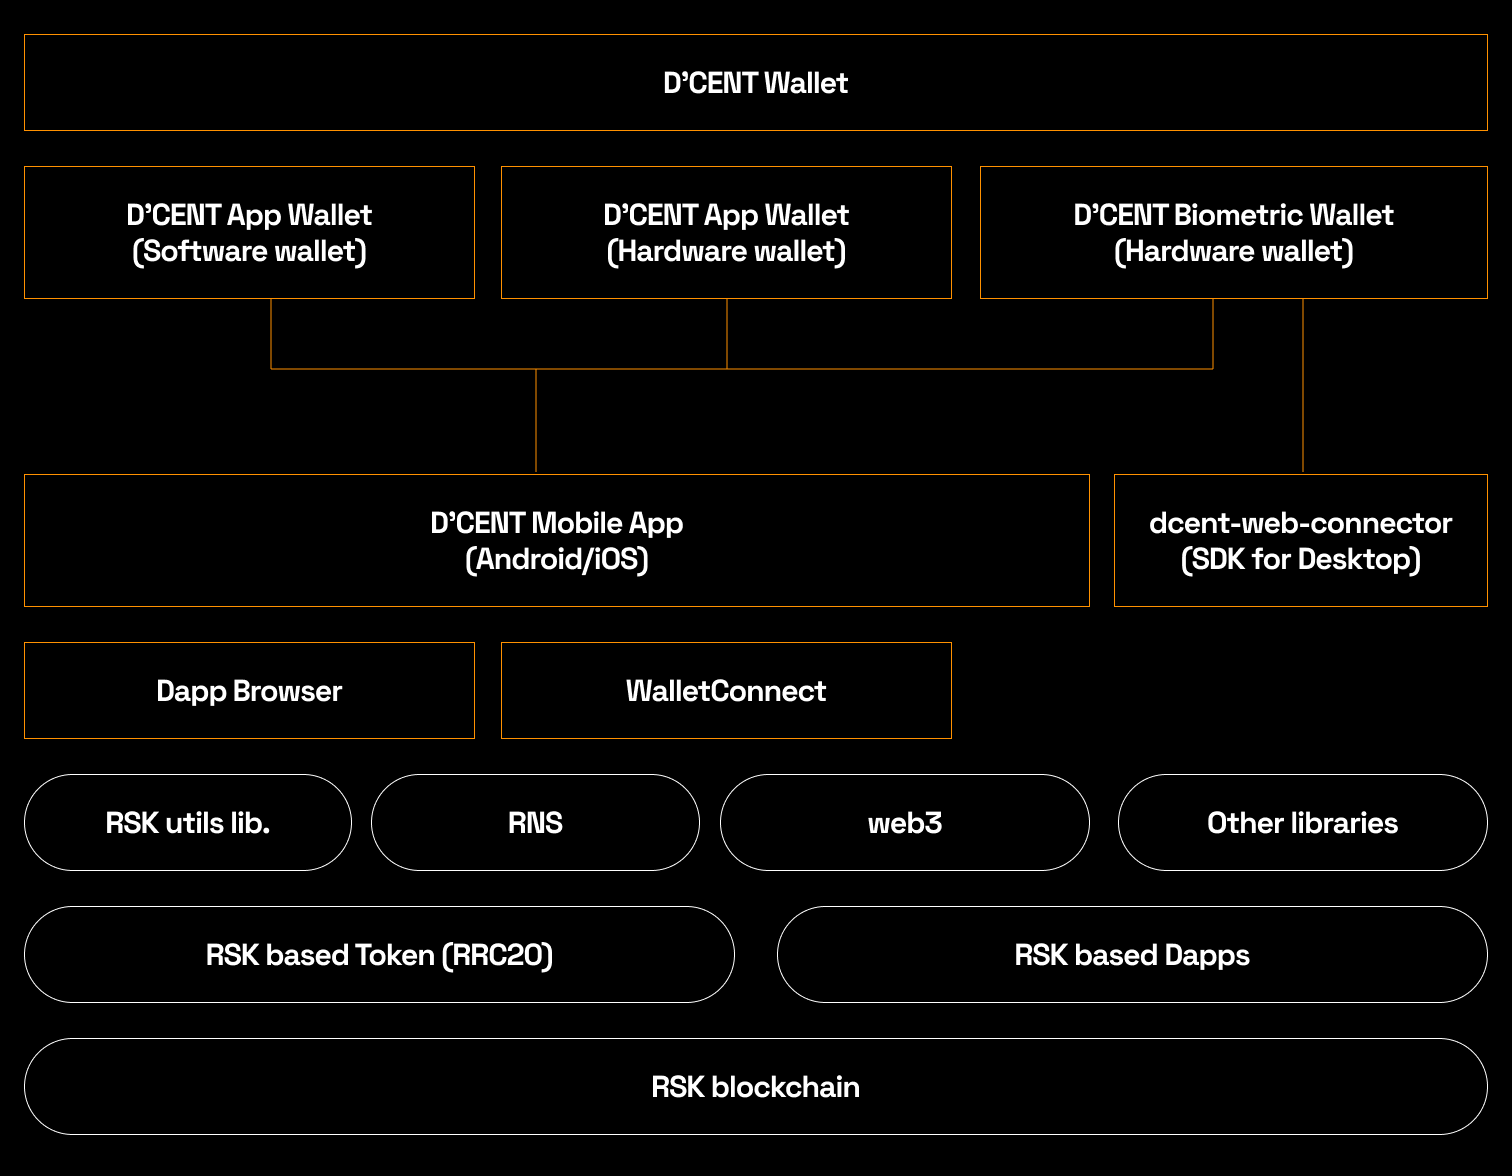The width and height of the screenshot is (1512, 1176).
Task: Click the RNS pill
Action: [535, 823]
